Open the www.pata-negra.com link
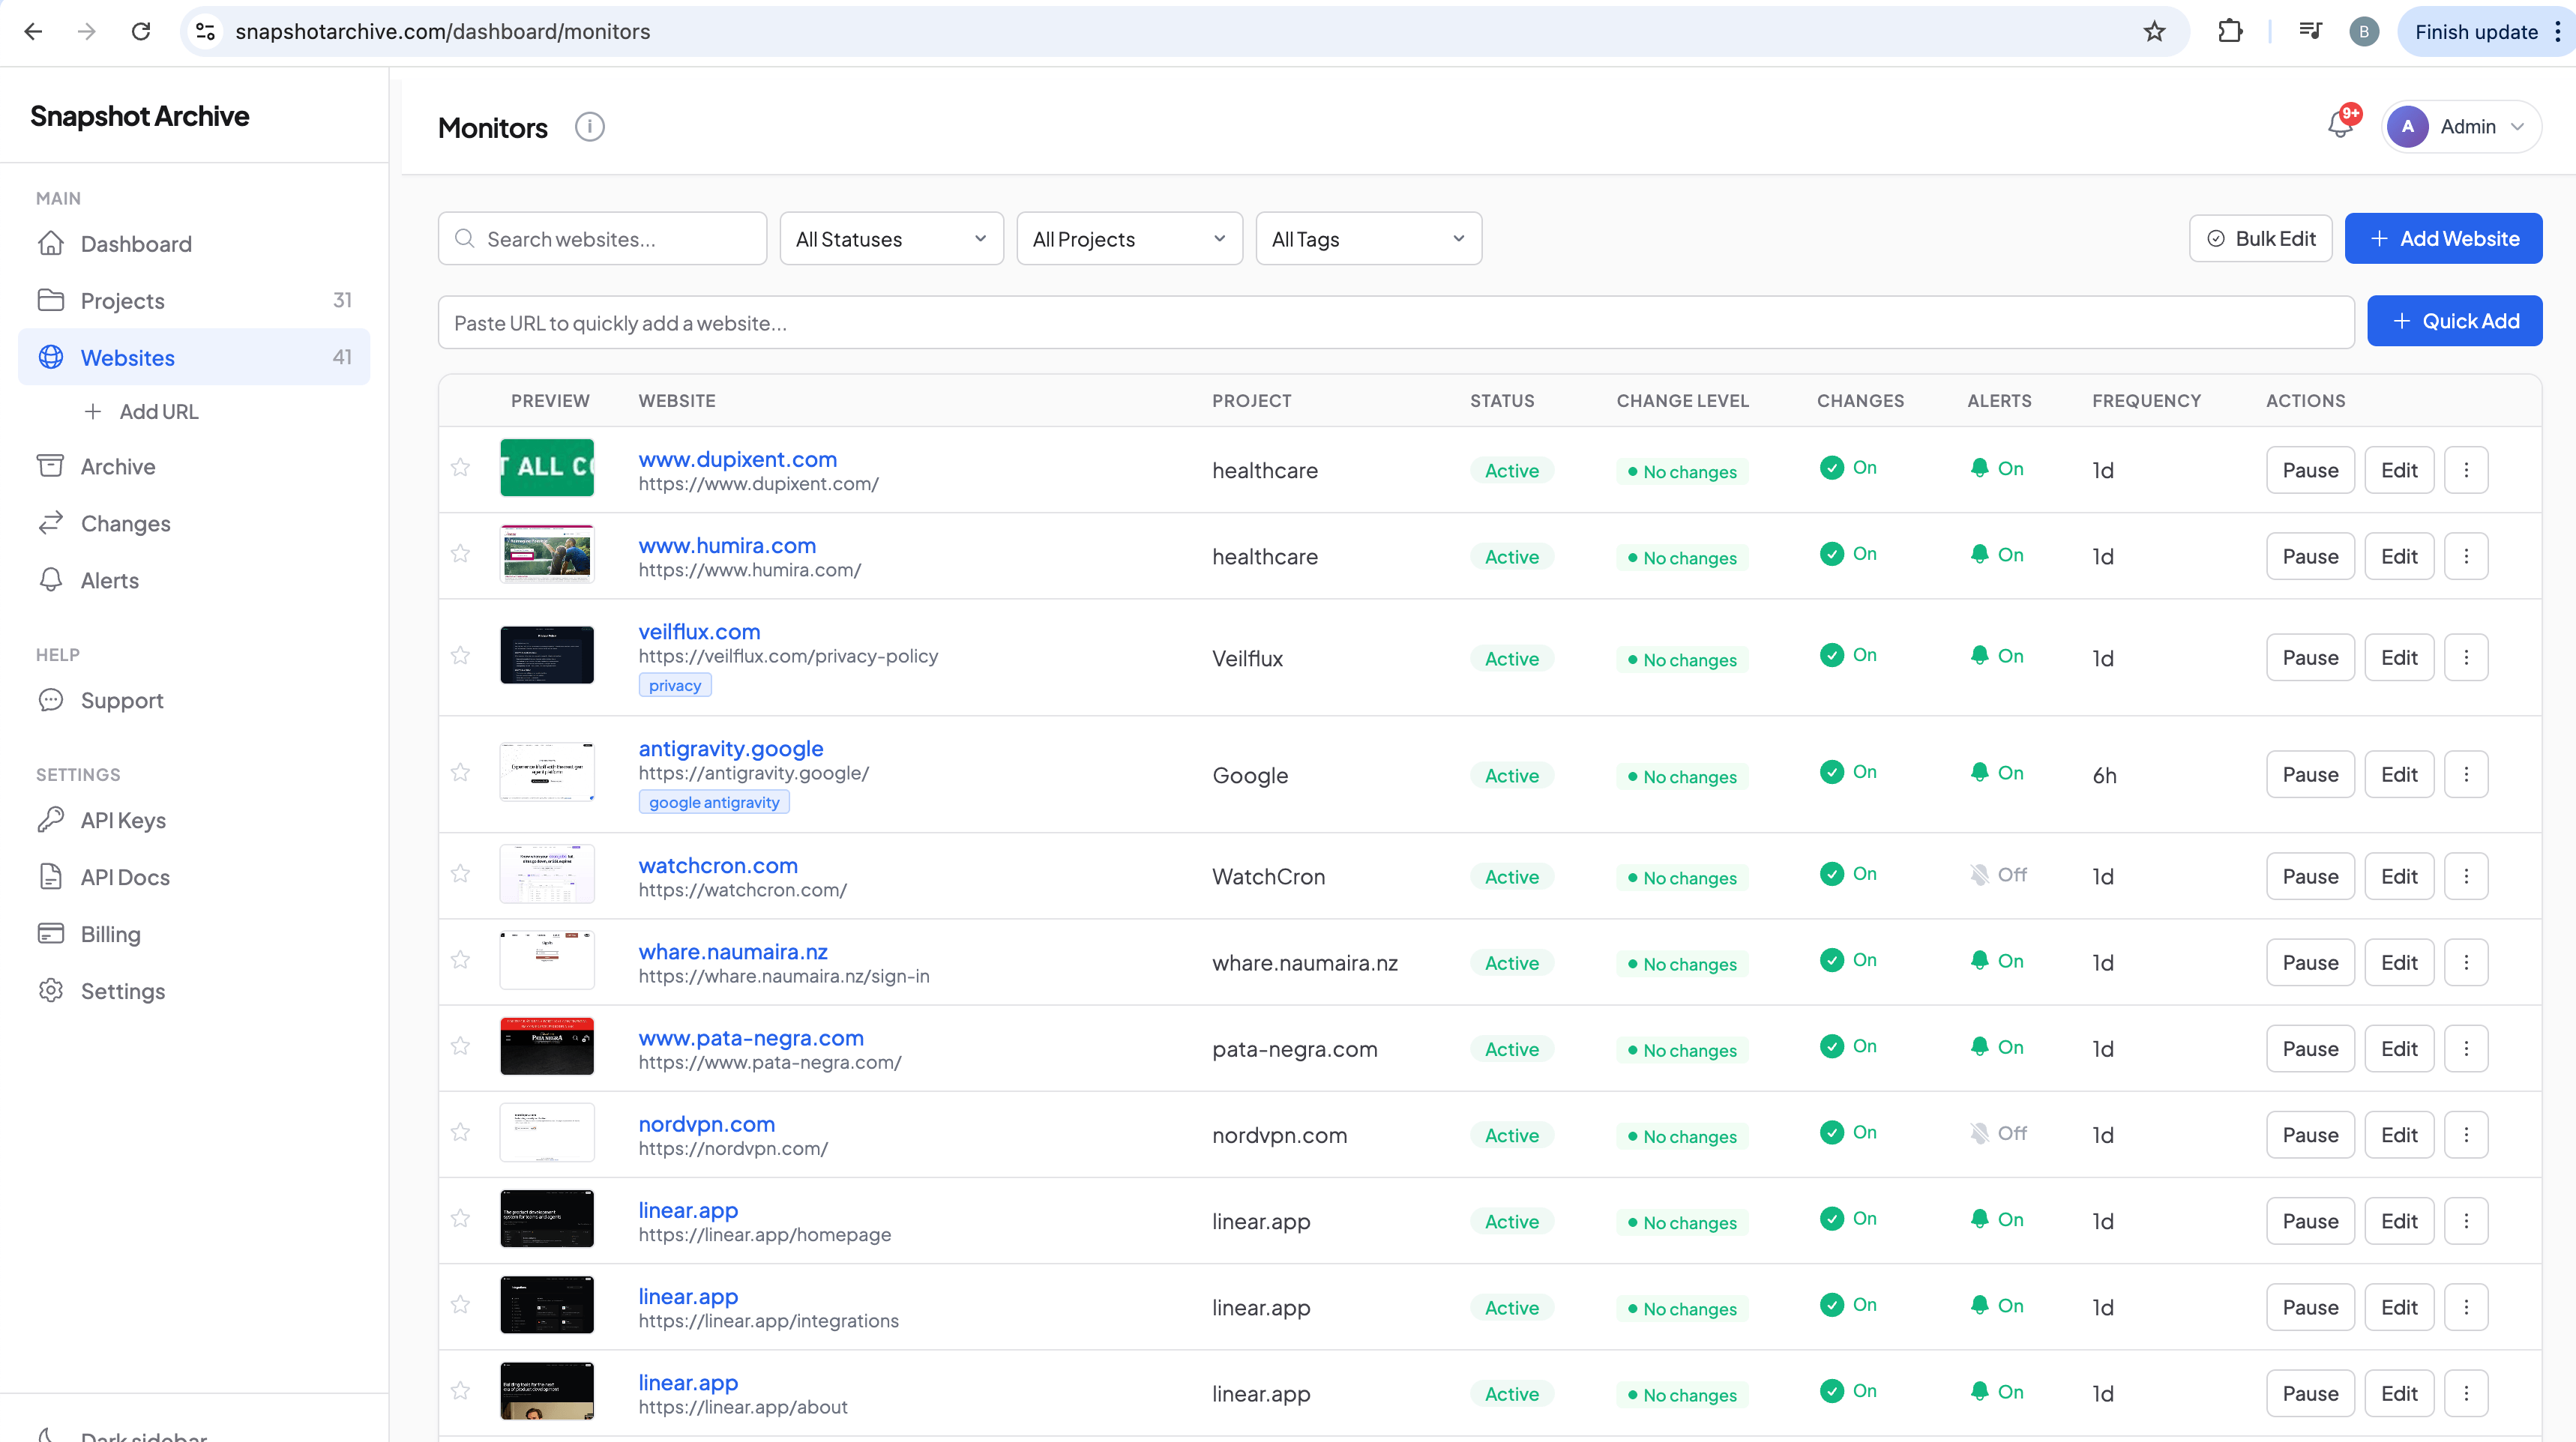 (x=751, y=1038)
